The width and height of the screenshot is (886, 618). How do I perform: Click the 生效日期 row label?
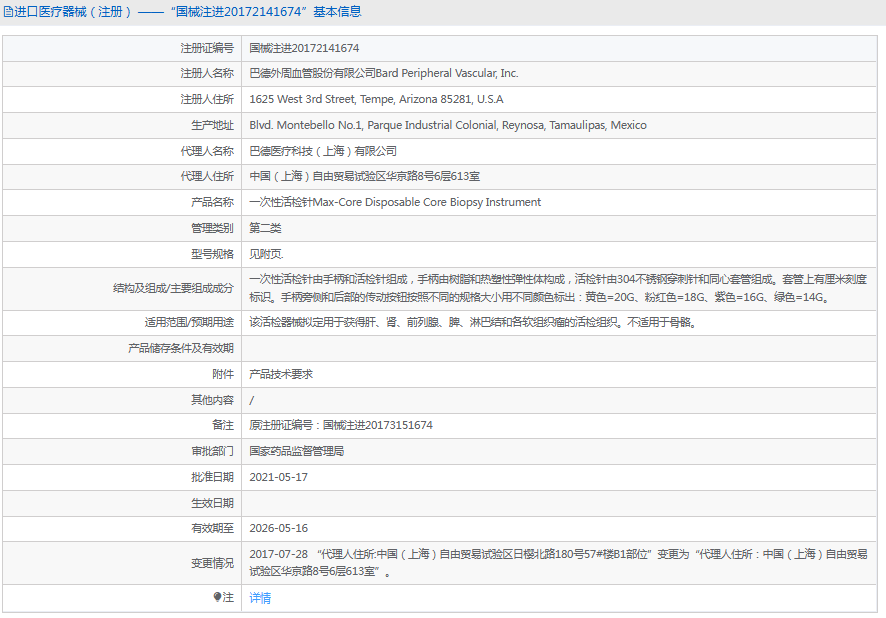(212, 503)
